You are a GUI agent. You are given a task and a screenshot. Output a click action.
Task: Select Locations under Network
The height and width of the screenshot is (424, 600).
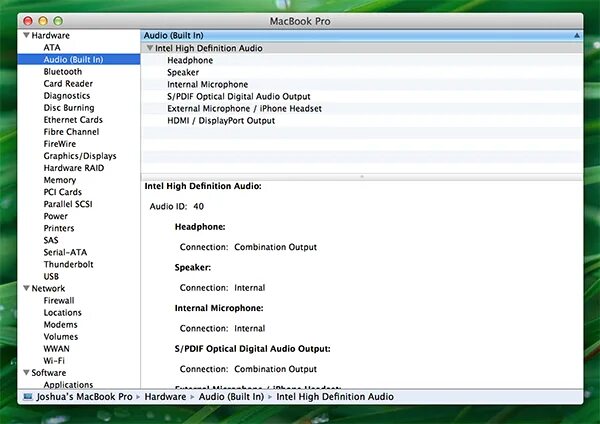[63, 313]
